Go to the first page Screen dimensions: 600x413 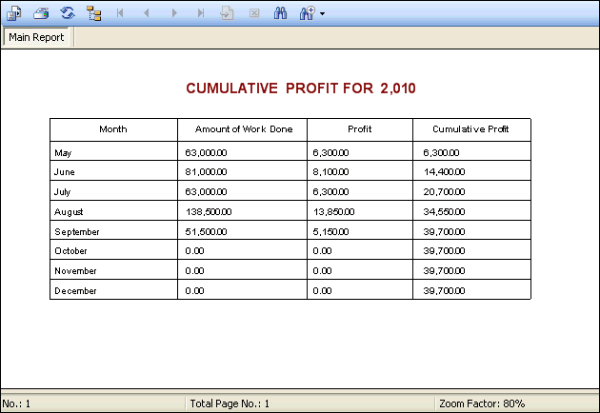[x=121, y=13]
